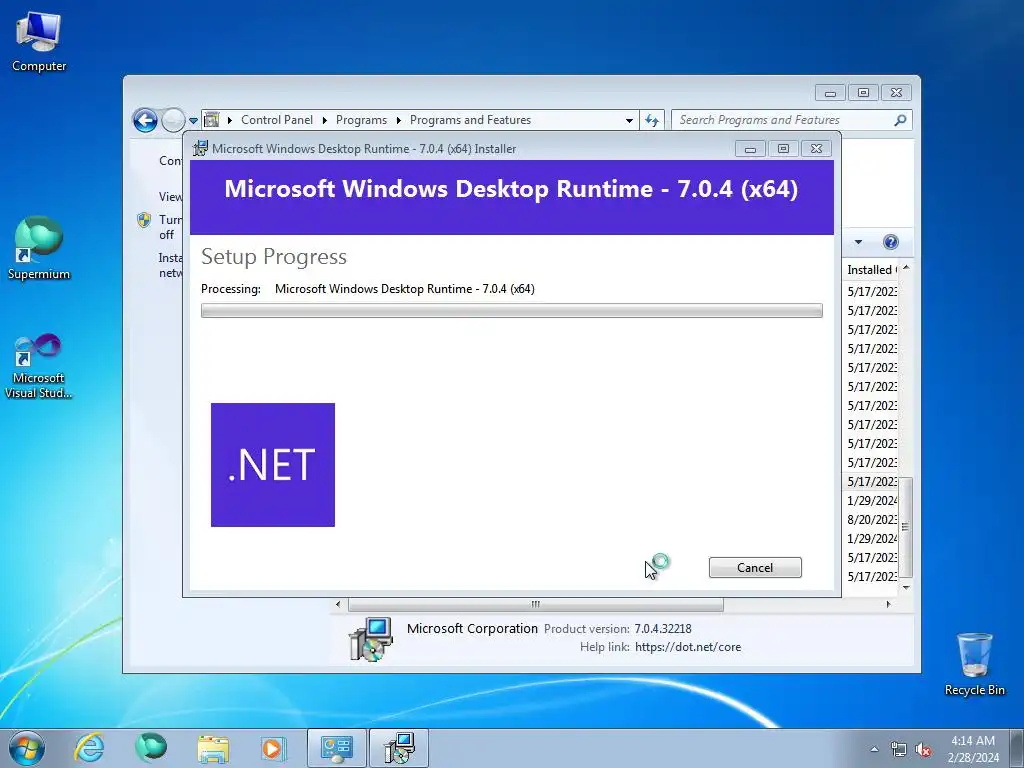
Task: Open the Help question mark button
Action: (x=890, y=242)
